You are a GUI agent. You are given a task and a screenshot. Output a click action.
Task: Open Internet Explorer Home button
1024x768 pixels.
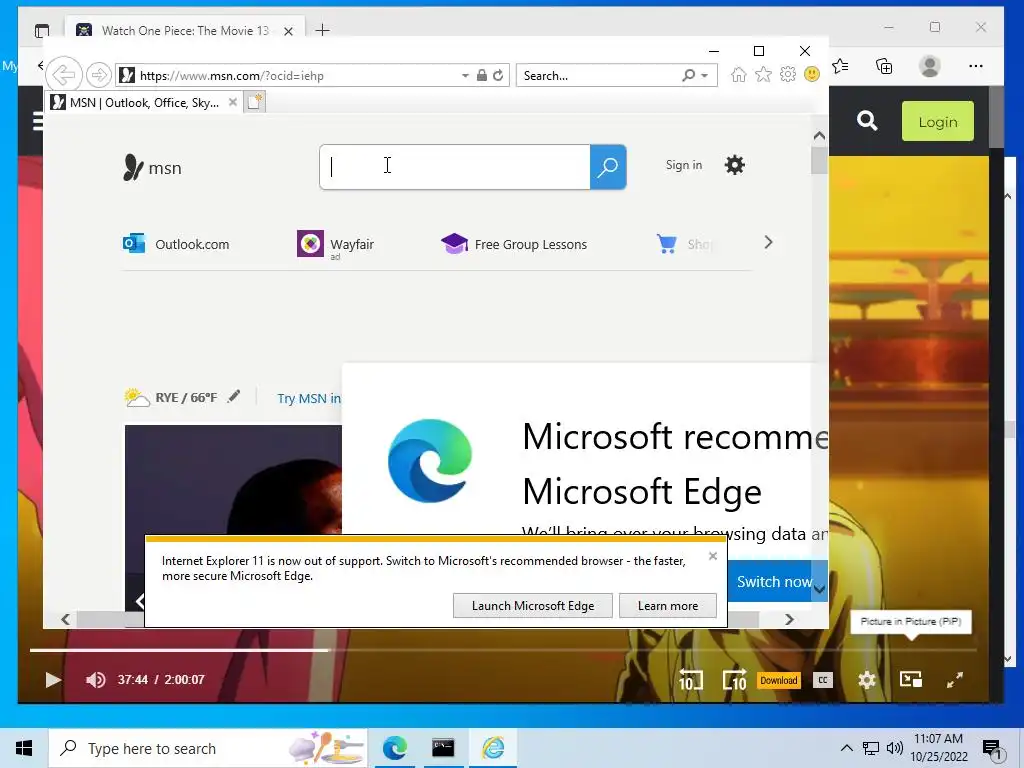click(x=739, y=75)
